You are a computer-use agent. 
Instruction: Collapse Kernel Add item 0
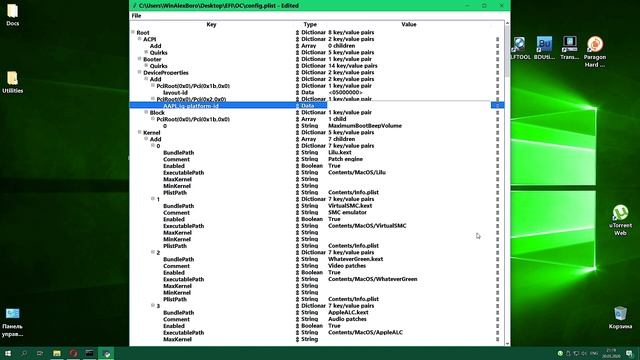click(153, 145)
